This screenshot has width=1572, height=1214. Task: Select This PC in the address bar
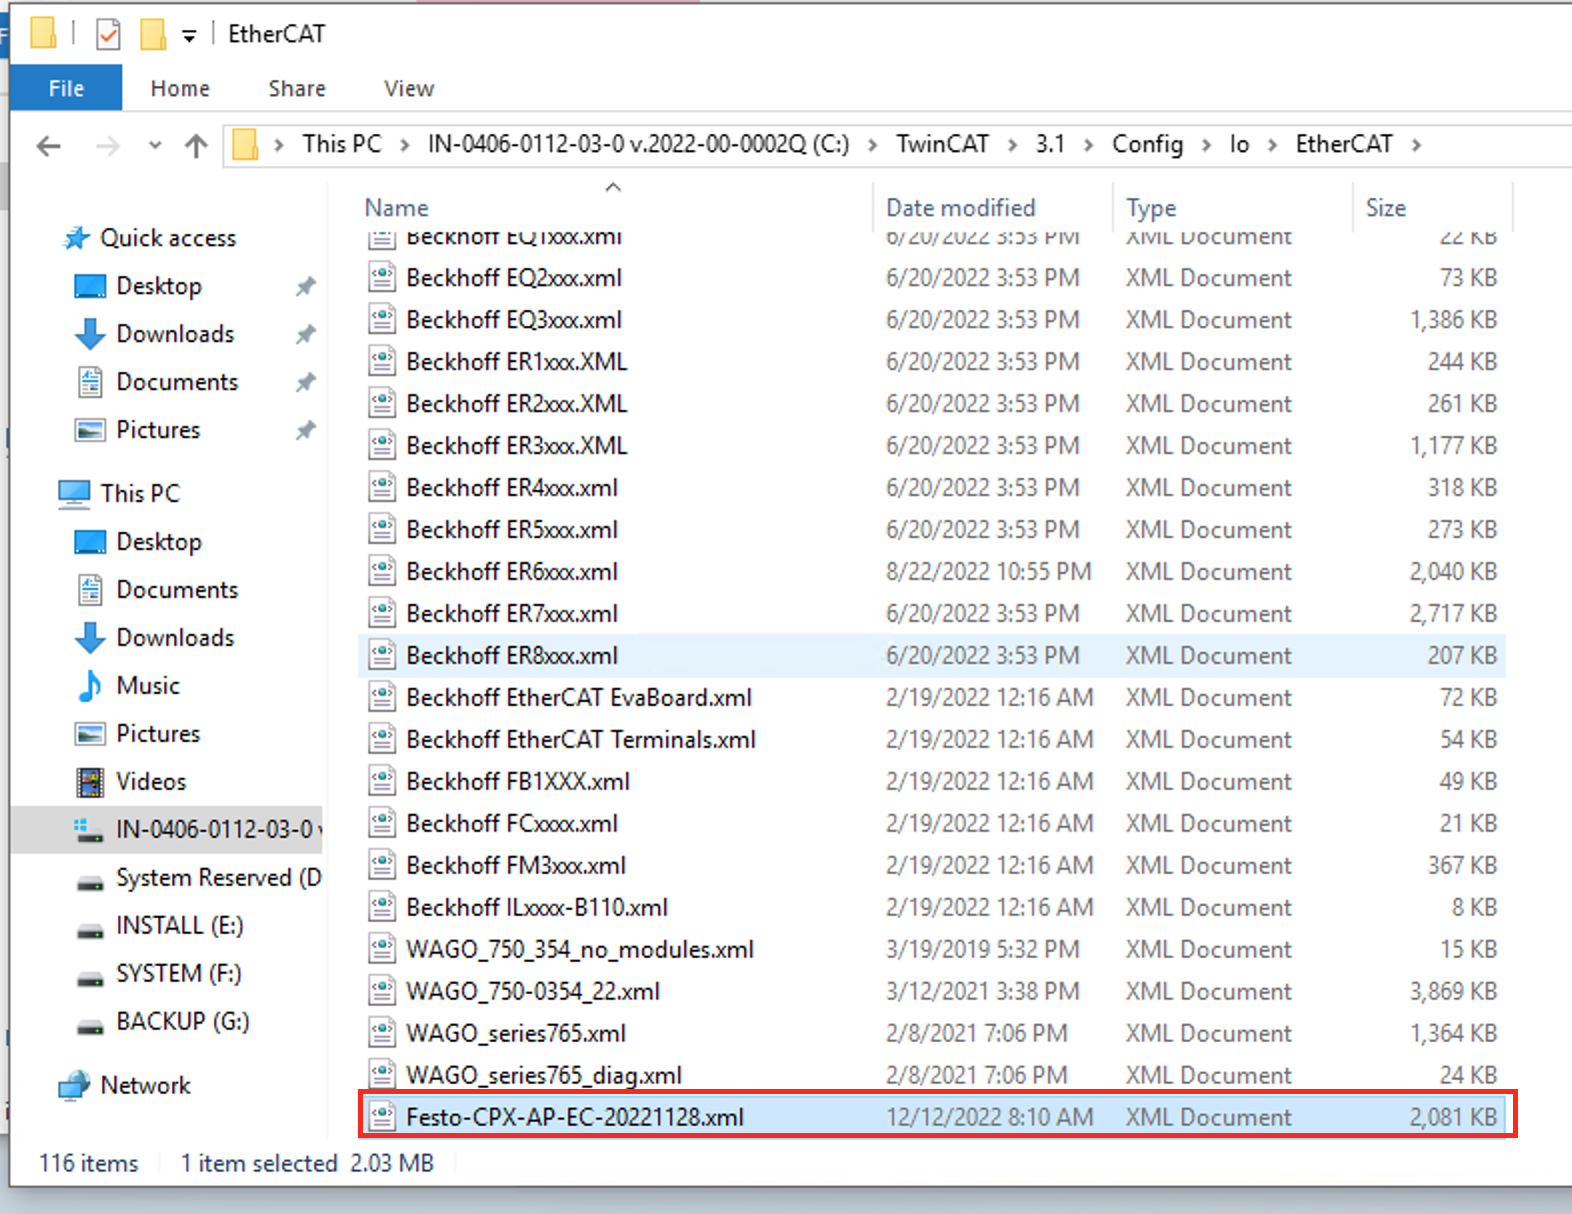(x=342, y=144)
